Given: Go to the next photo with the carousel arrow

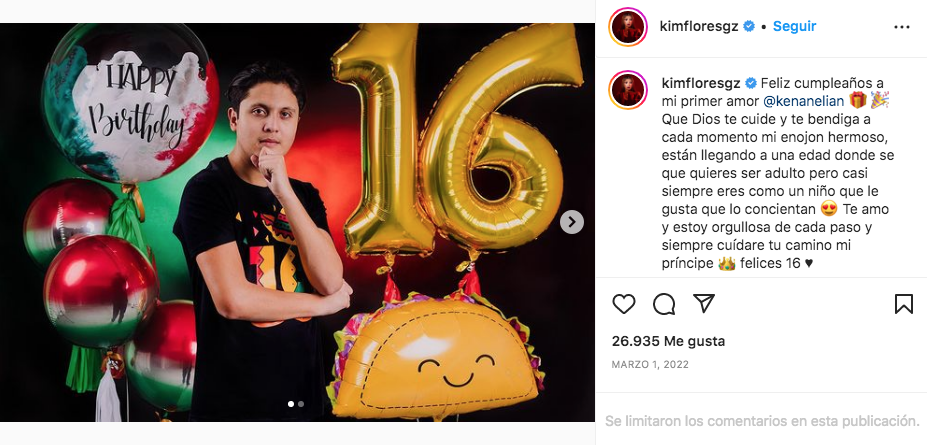Looking at the screenshot, I should (571, 222).
